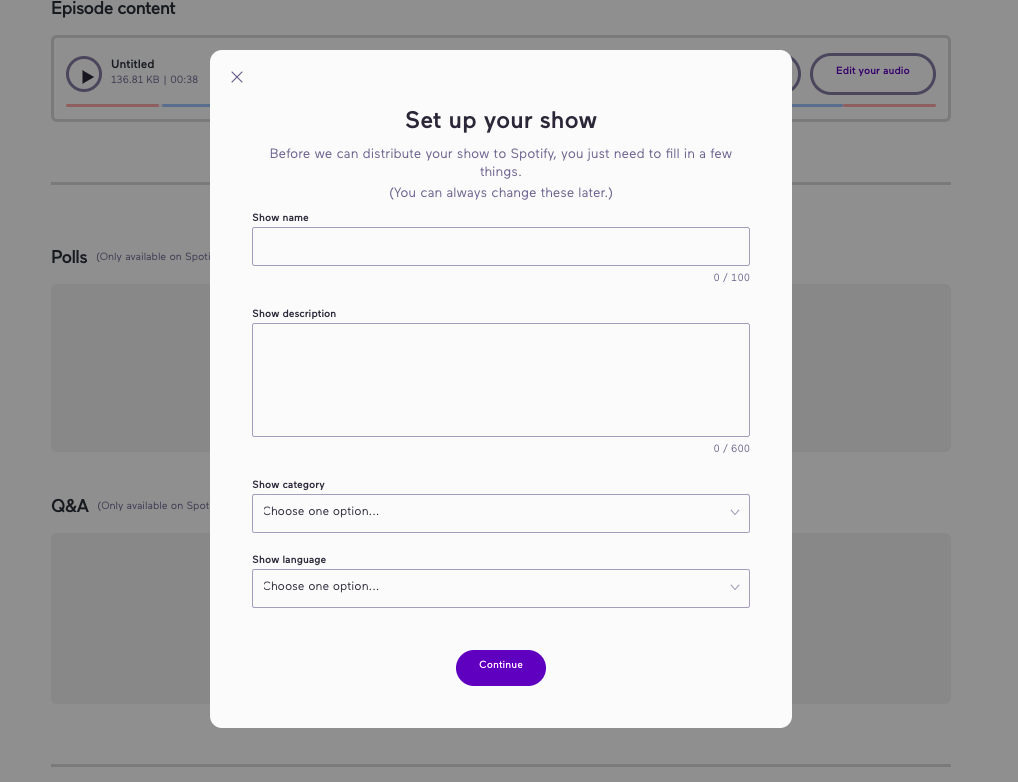
Task: Click the 0 / 600 character counter
Action: 731,449
